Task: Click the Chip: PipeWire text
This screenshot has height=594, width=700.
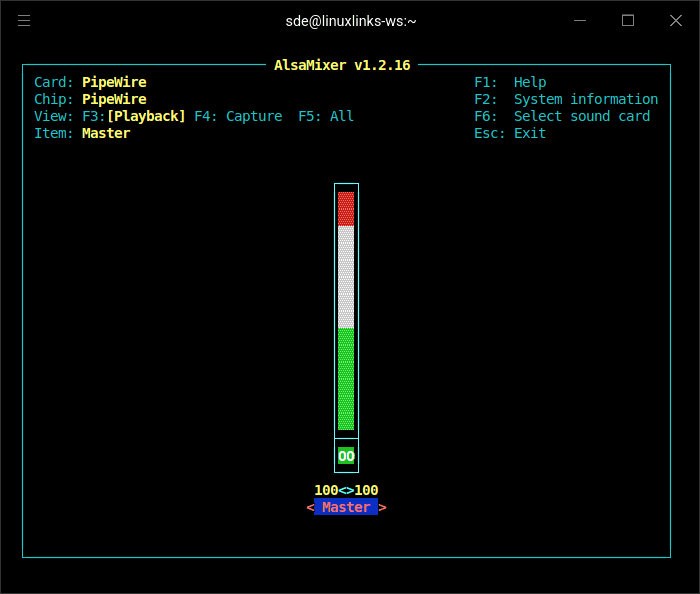Action: (90, 99)
